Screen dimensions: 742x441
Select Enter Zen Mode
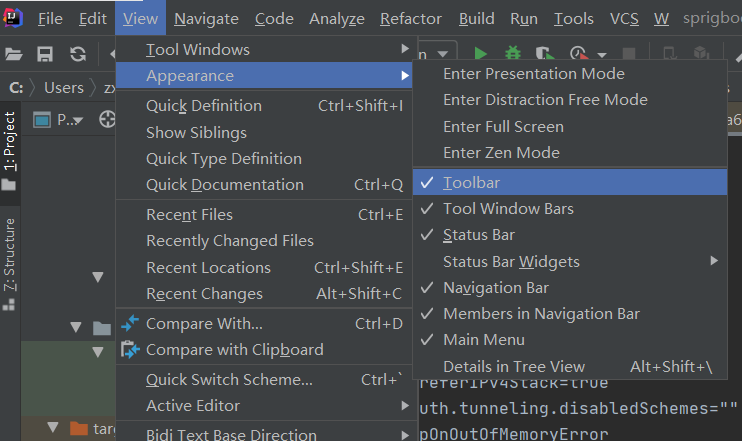point(501,153)
